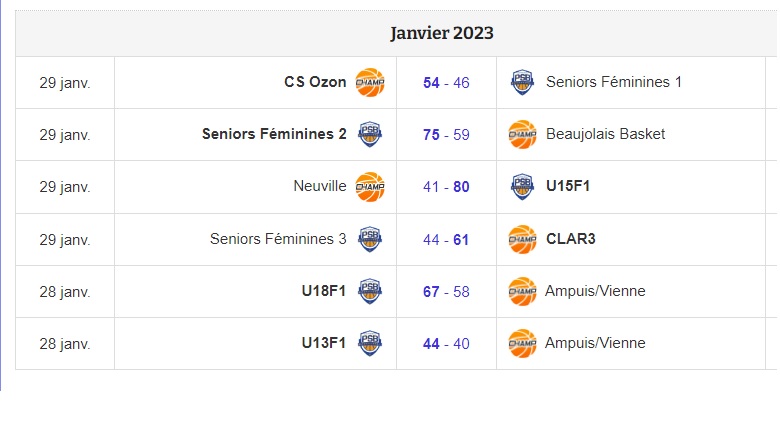
Task: Click the Janvier 2023 table header
Action: pyautogui.click(x=442, y=33)
